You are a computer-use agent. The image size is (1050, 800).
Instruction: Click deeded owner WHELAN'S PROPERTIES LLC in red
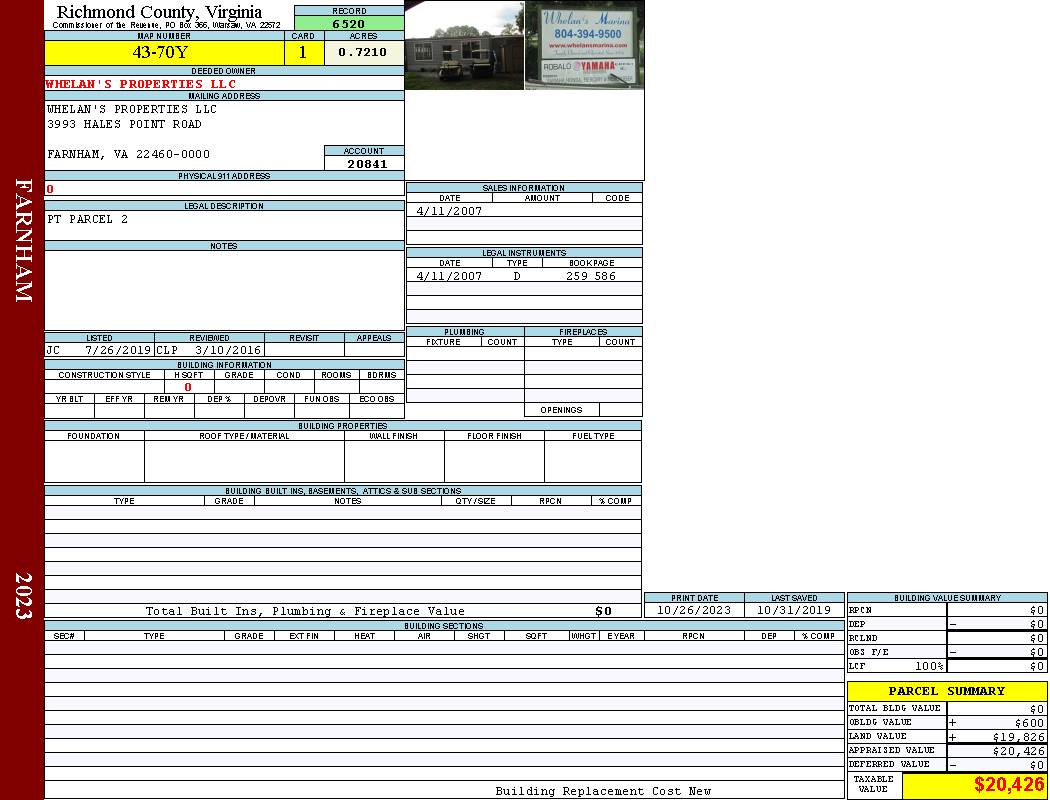coord(141,84)
